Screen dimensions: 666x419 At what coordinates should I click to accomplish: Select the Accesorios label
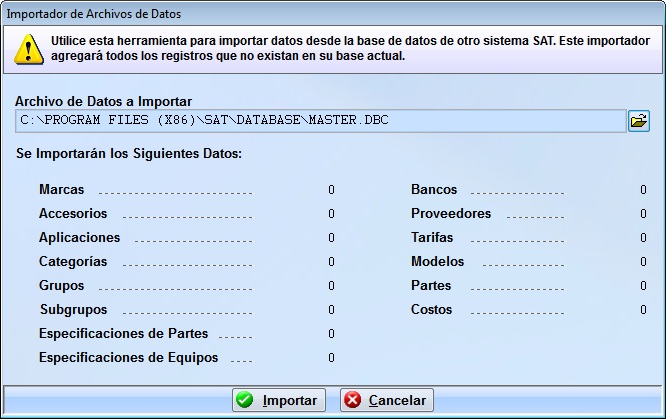point(73,213)
